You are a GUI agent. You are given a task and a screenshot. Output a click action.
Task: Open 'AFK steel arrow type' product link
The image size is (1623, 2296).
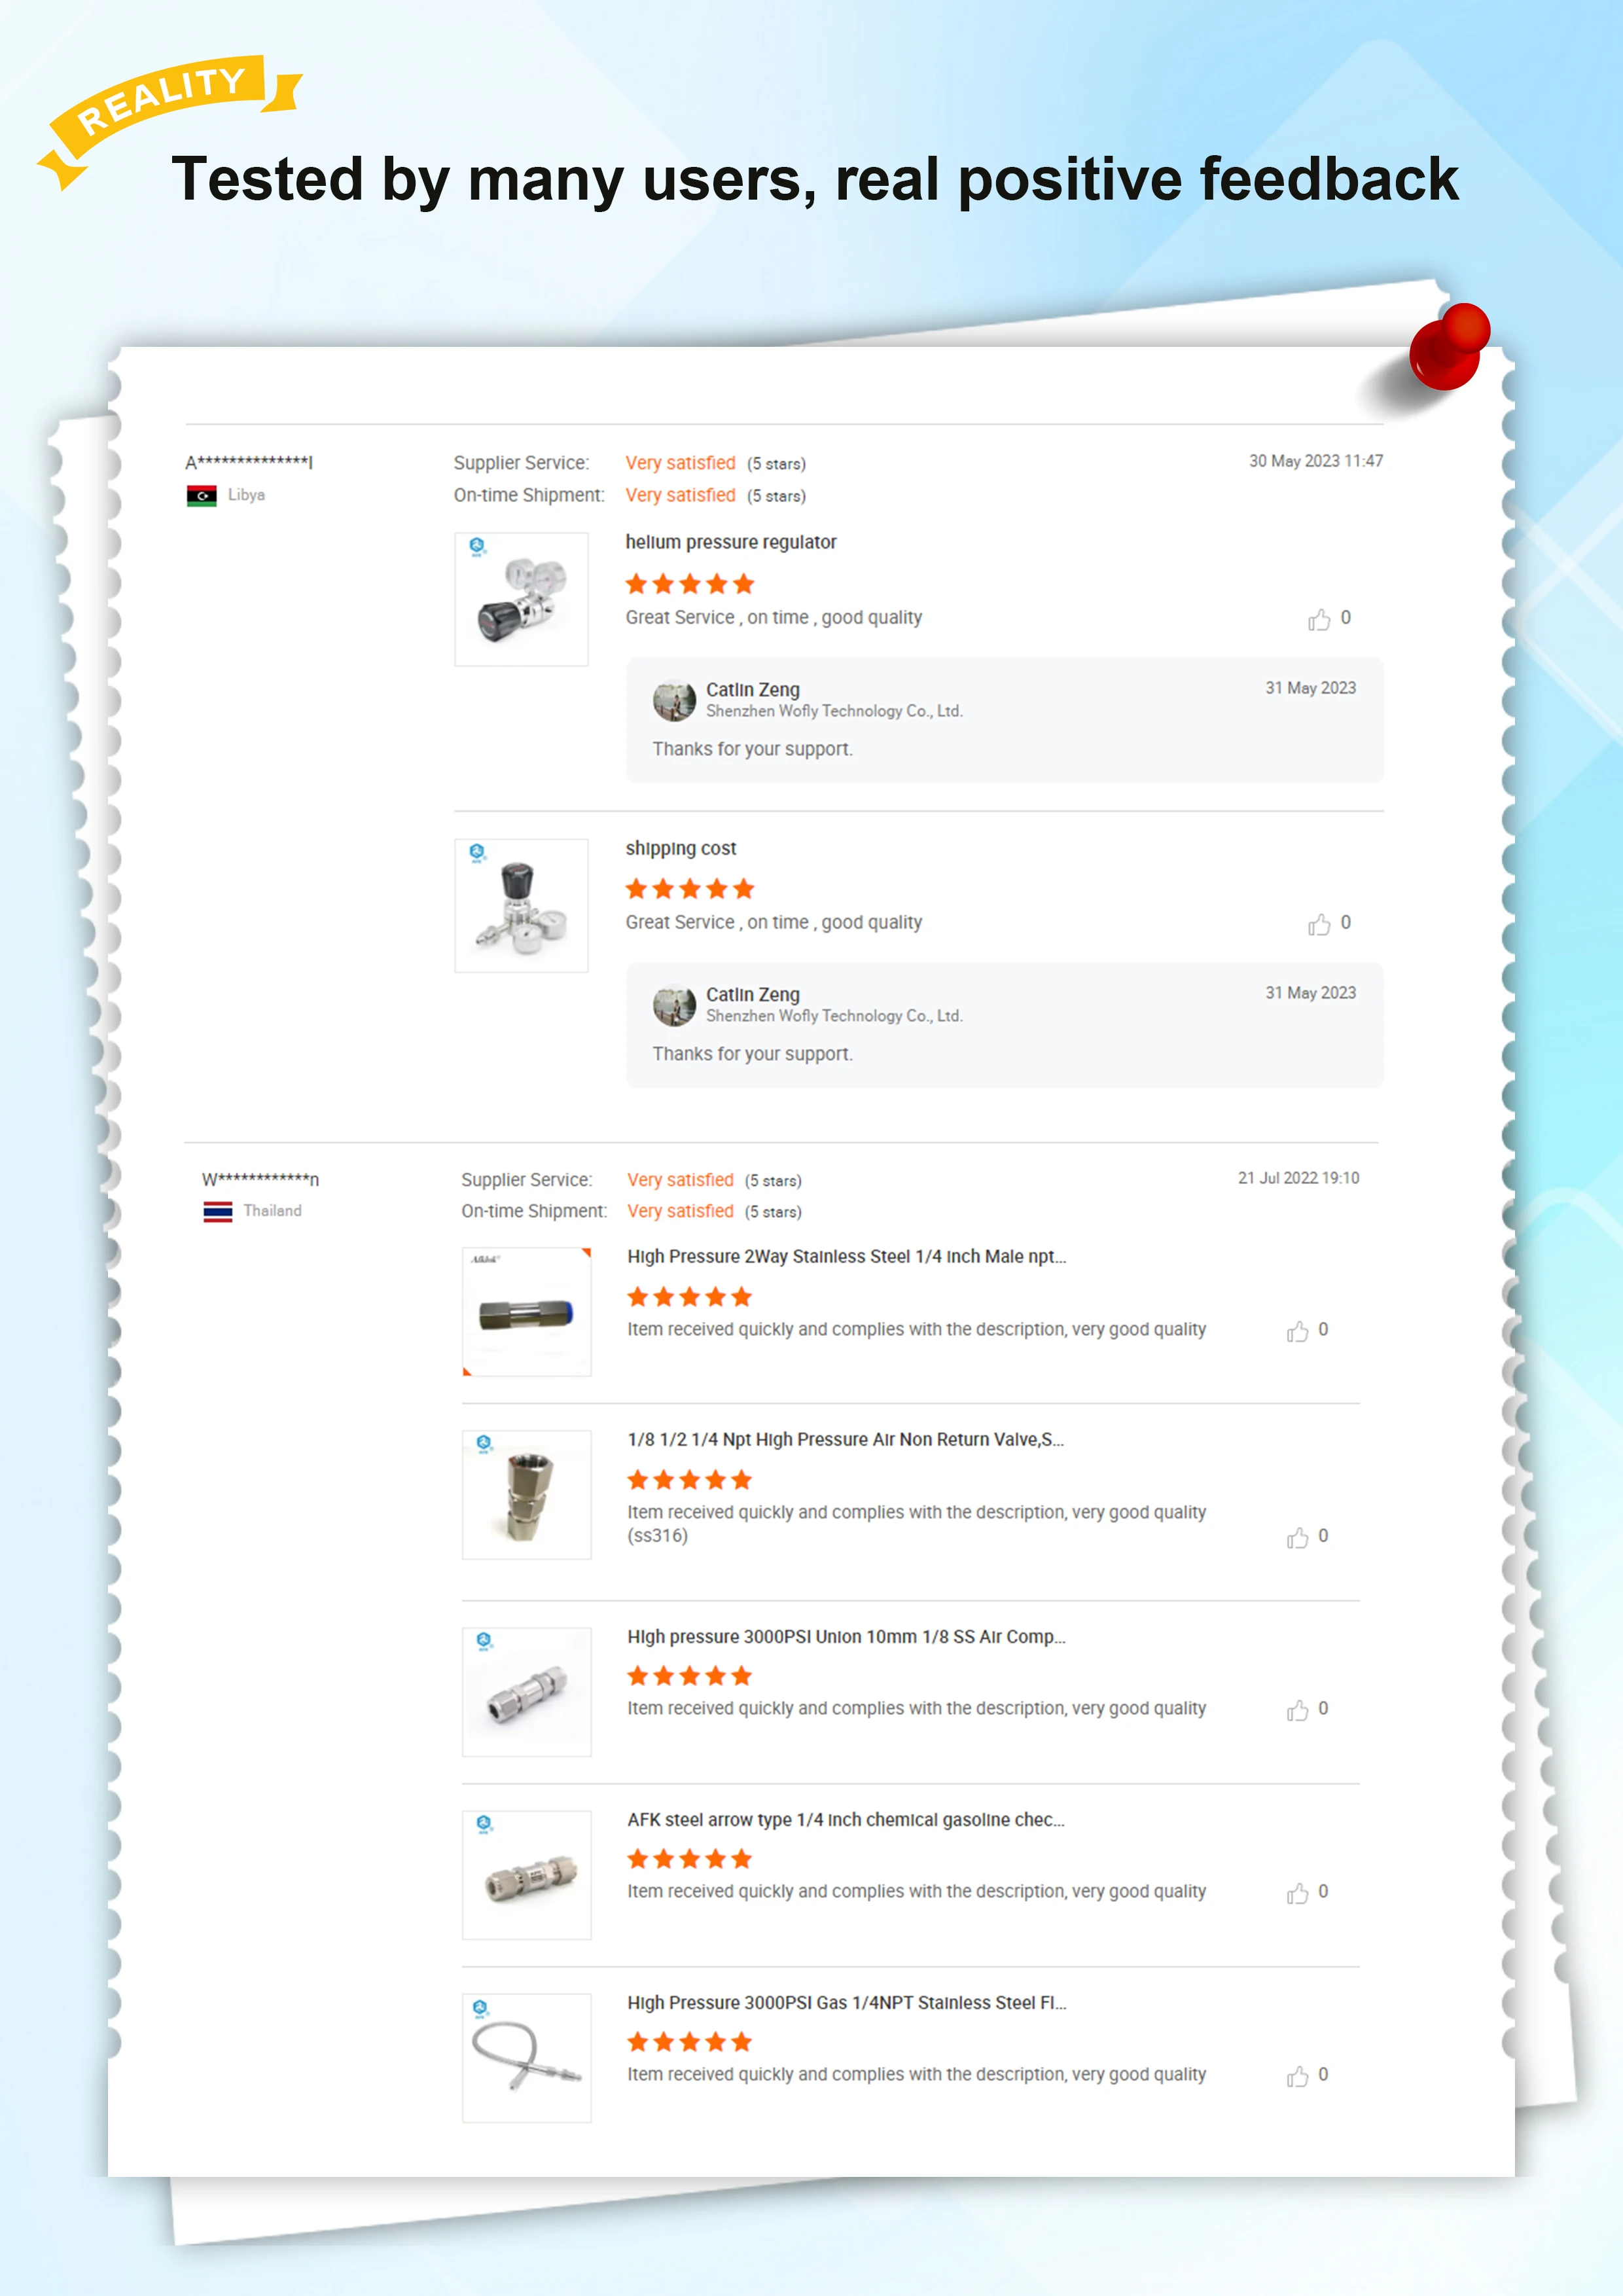coord(846,1819)
